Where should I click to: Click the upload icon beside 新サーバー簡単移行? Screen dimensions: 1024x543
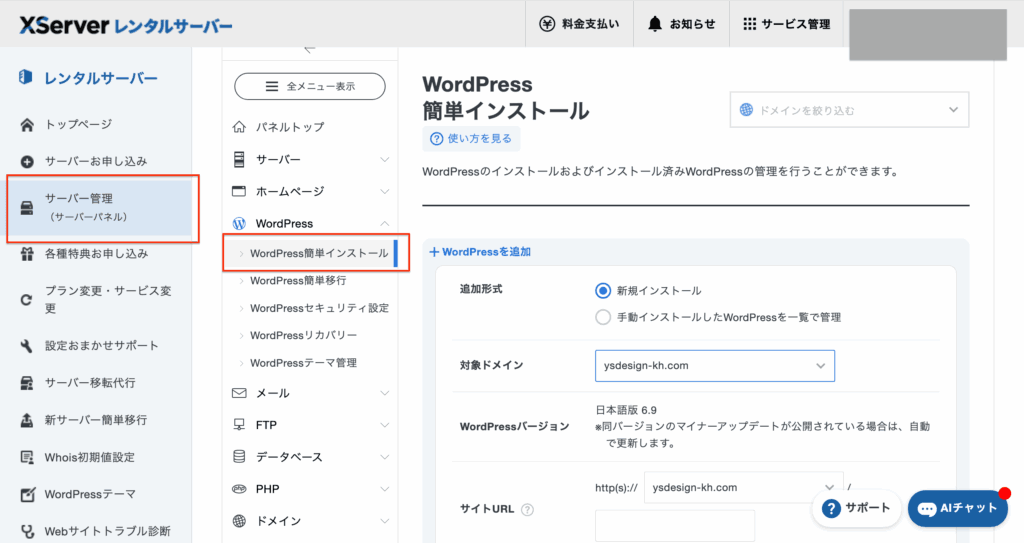[x=27, y=420]
